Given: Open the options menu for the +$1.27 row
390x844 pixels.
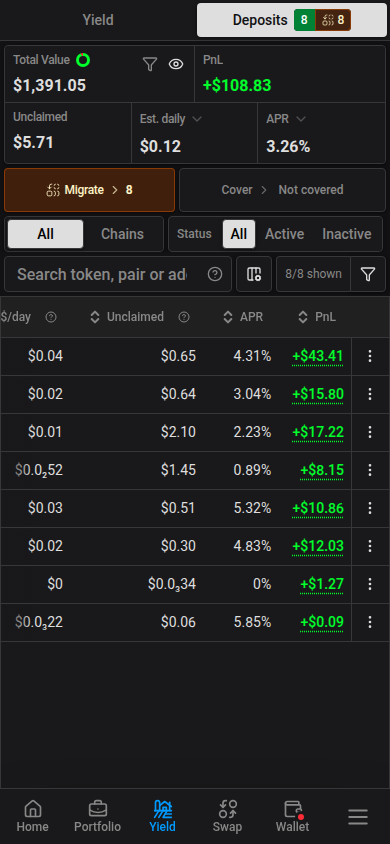Looking at the screenshot, I should [370, 584].
